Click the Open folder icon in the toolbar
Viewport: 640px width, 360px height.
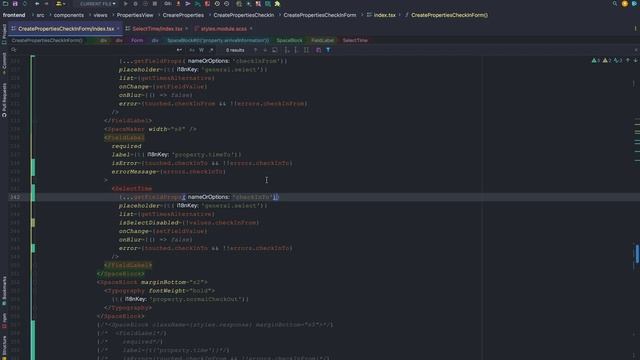pyautogui.click(x=6, y=4)
